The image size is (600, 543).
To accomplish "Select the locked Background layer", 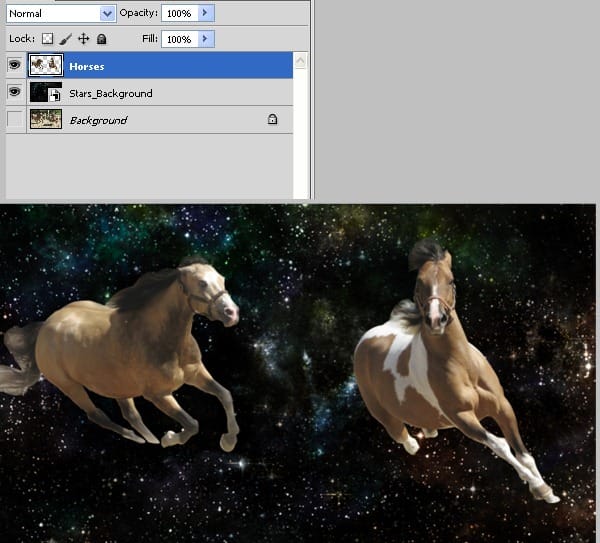I will point(160,120).
